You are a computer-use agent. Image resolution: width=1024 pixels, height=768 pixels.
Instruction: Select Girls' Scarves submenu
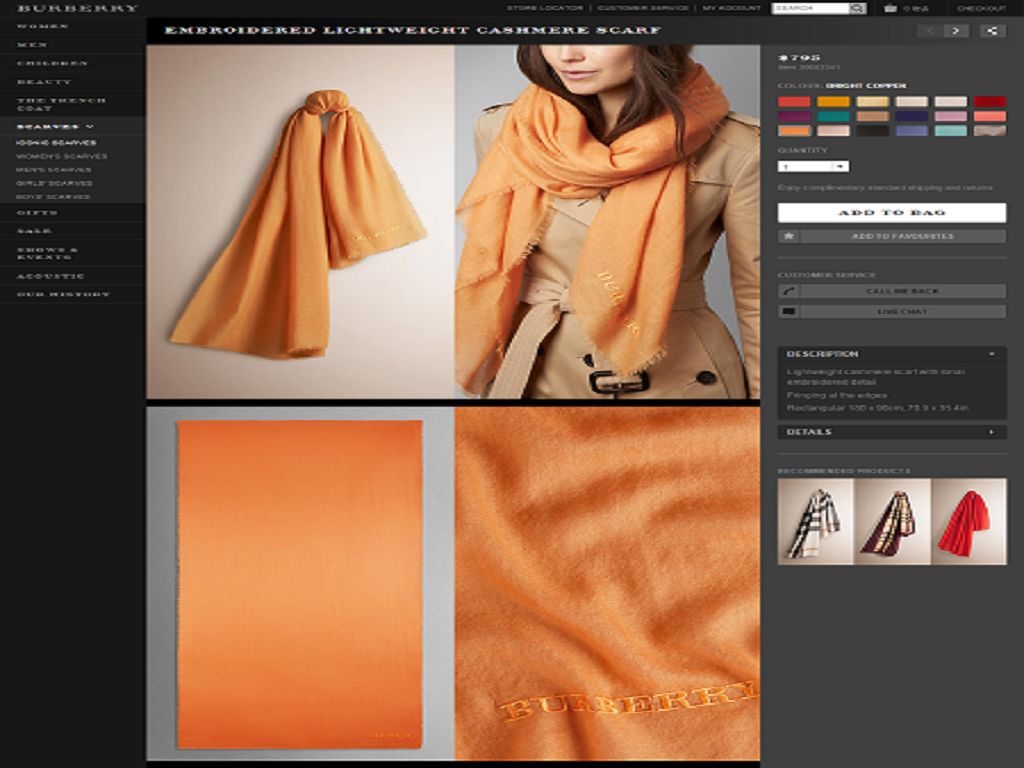(x=54, y=184)
